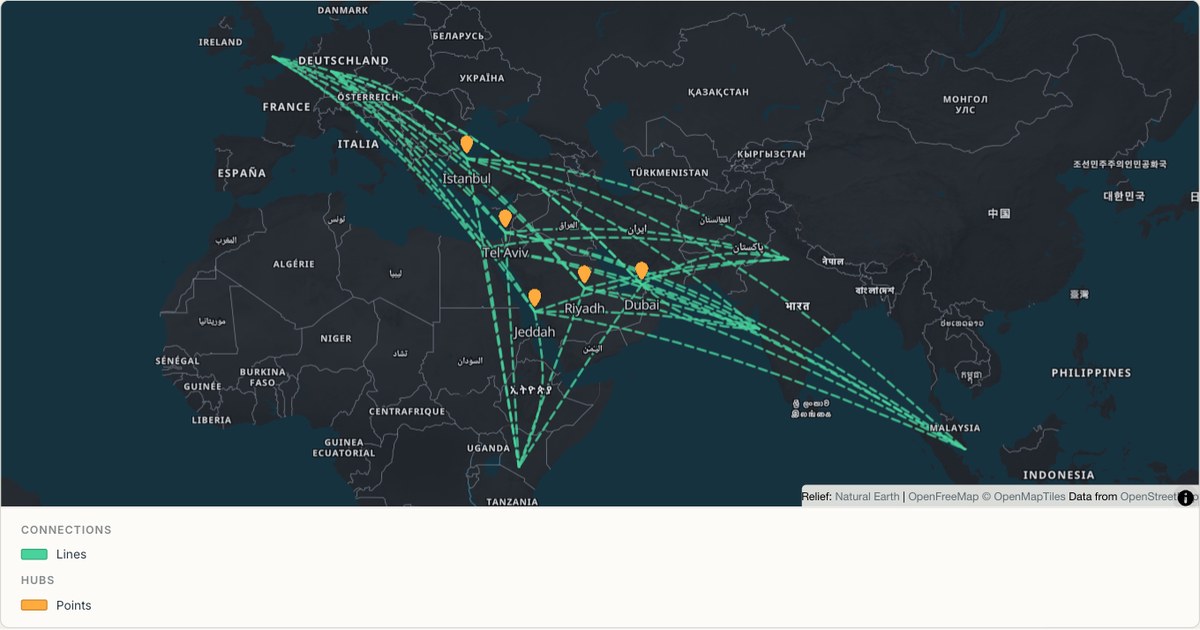This screenshot has height=630, width=1200.
Task: Click the GUINÉE country label
Action: pyautogui.click(x=202, y=386)
